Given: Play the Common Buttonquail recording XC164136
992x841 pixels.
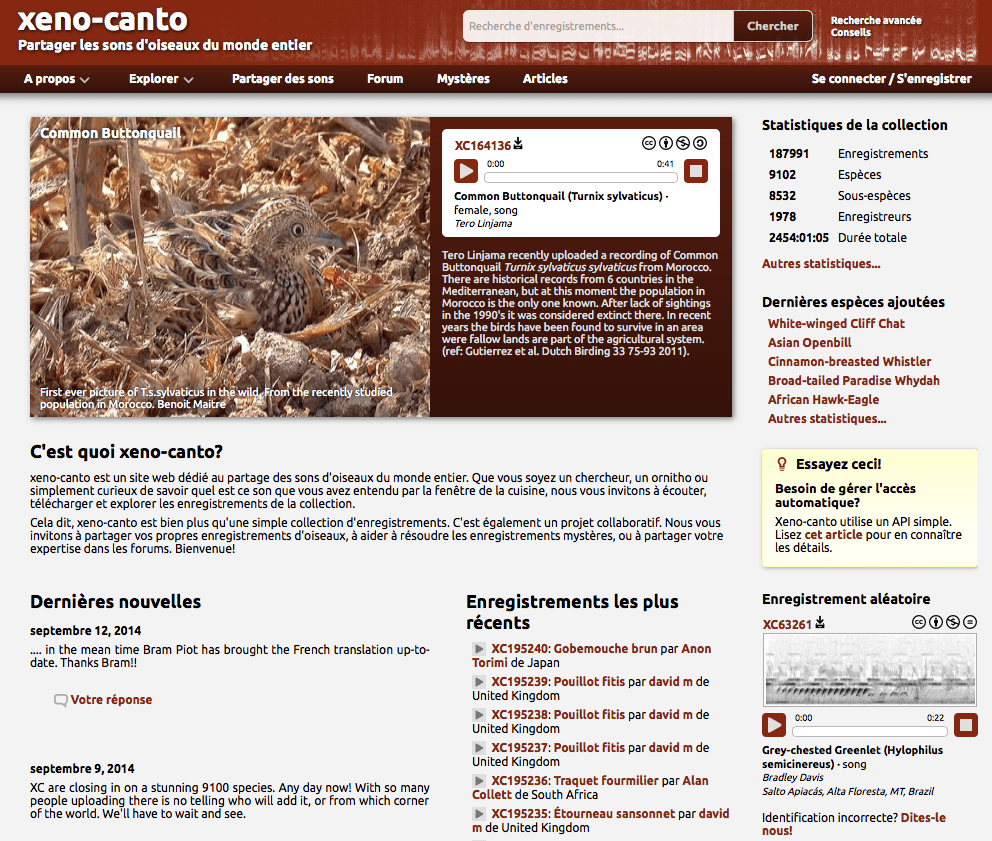Looking at the screenshot, I should 466,171.
